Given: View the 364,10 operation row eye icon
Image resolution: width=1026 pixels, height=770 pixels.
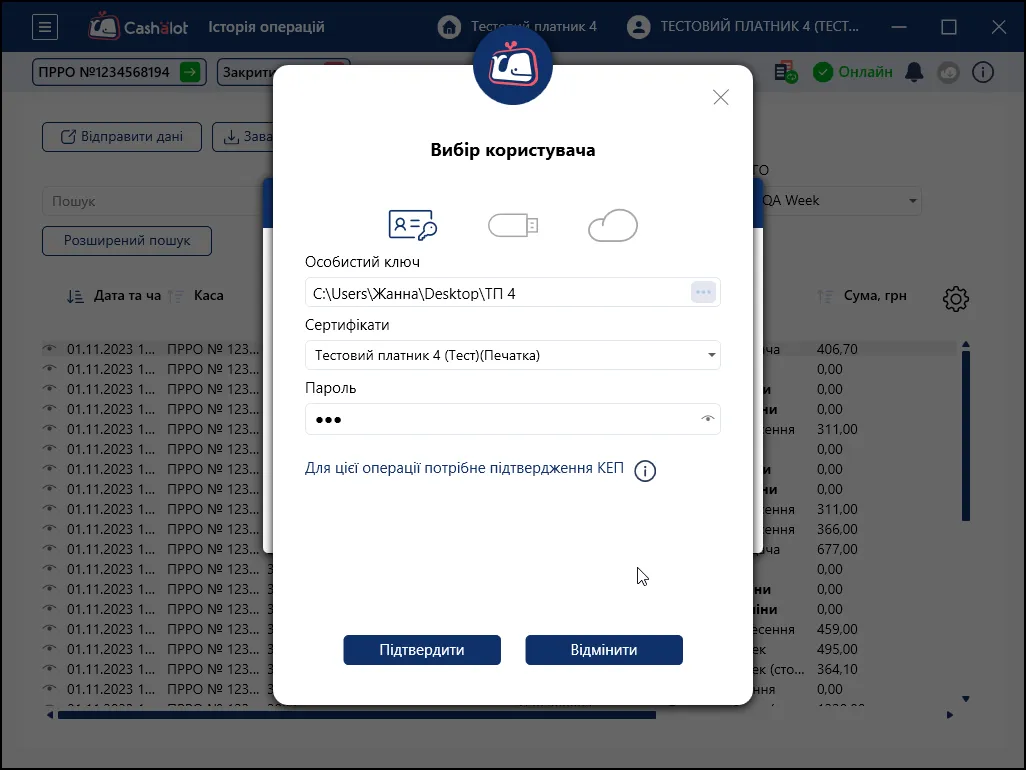Looking at the screenshot, I should [x=49, y=669].
